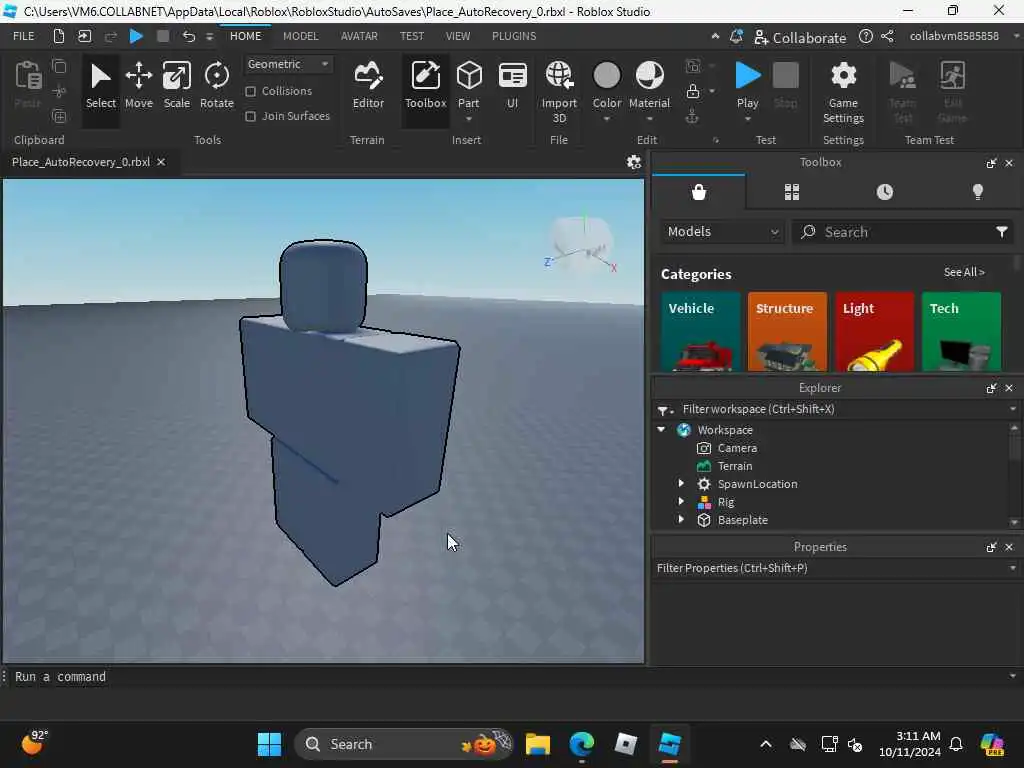Open the FILE menu
Image resolution: width=1024 pixels, height=768 pixels.
(x=24, y=36)
